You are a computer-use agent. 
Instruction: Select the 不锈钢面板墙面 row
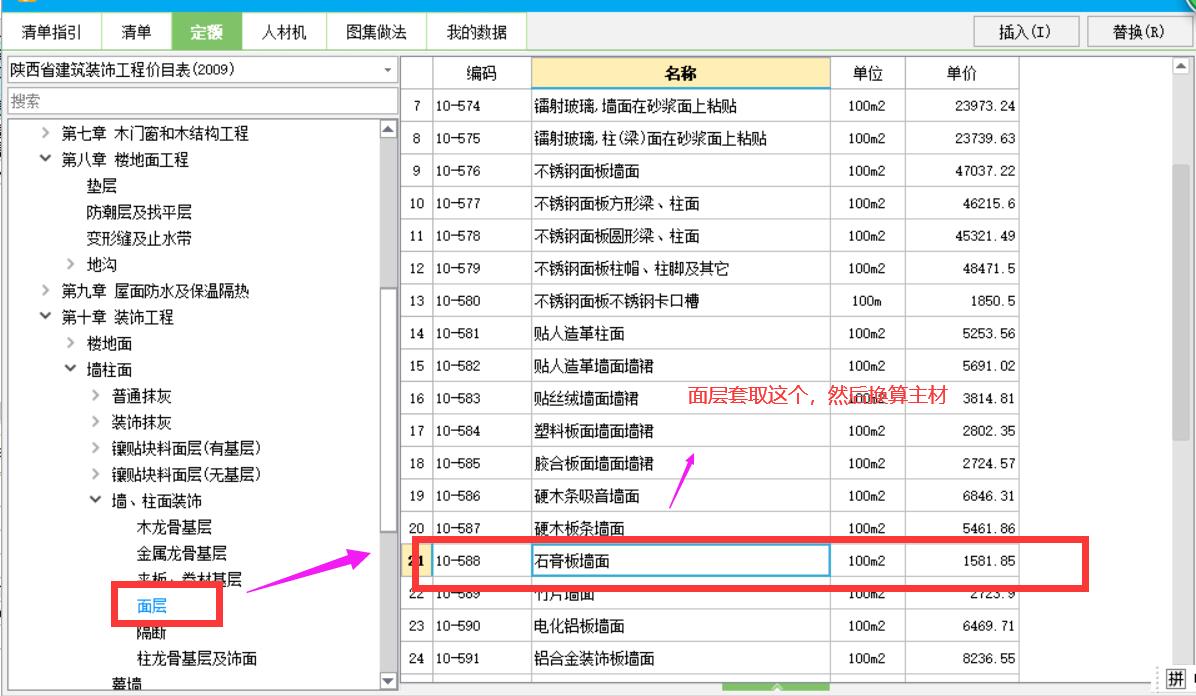pyautogui.click(x=710, y=171)
